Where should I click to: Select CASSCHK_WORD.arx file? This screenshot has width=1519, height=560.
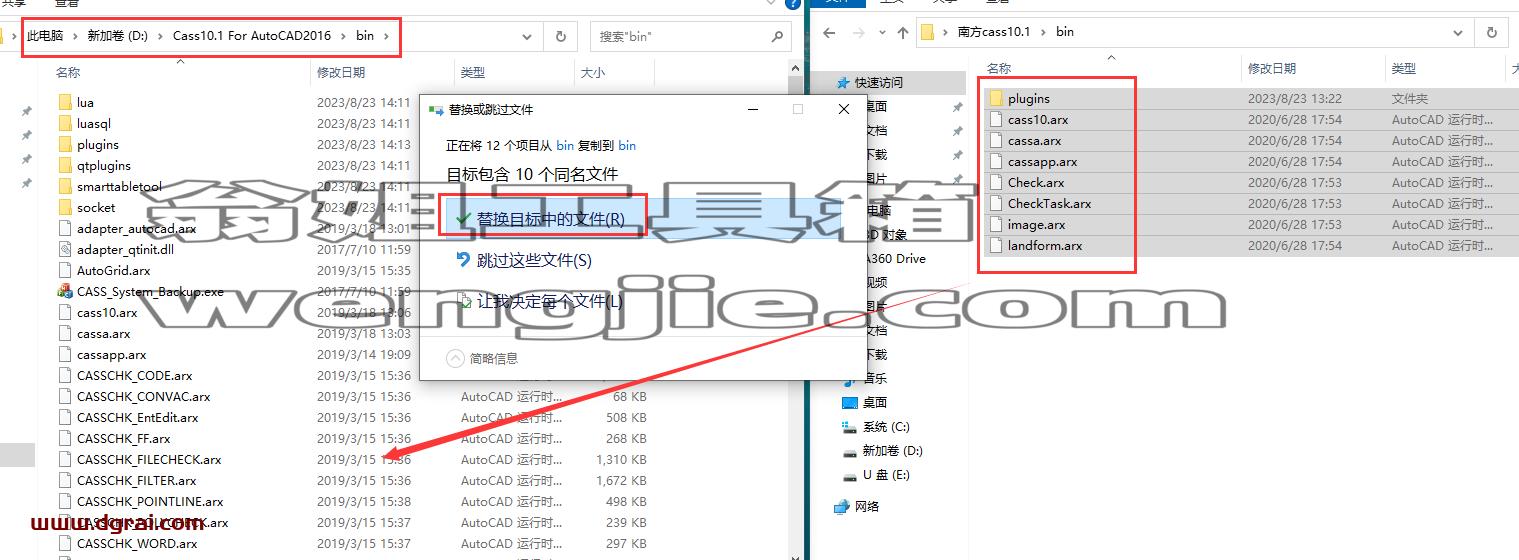tap(137, 544)
